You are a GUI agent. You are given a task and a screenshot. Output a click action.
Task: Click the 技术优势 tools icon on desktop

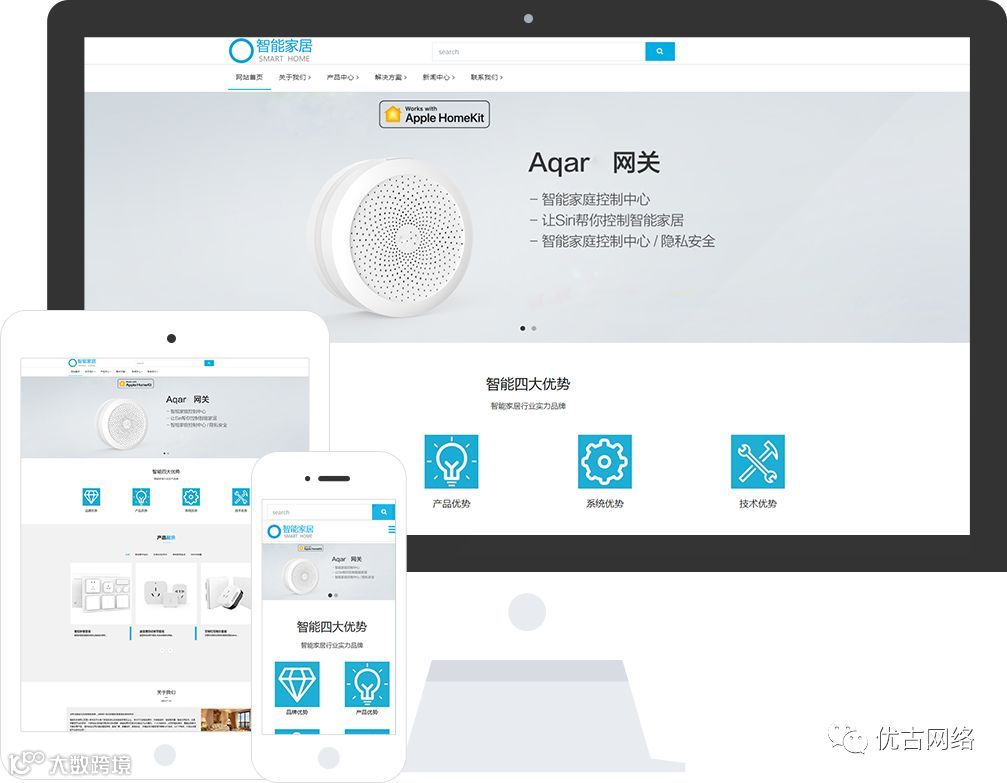pos(758,461)
